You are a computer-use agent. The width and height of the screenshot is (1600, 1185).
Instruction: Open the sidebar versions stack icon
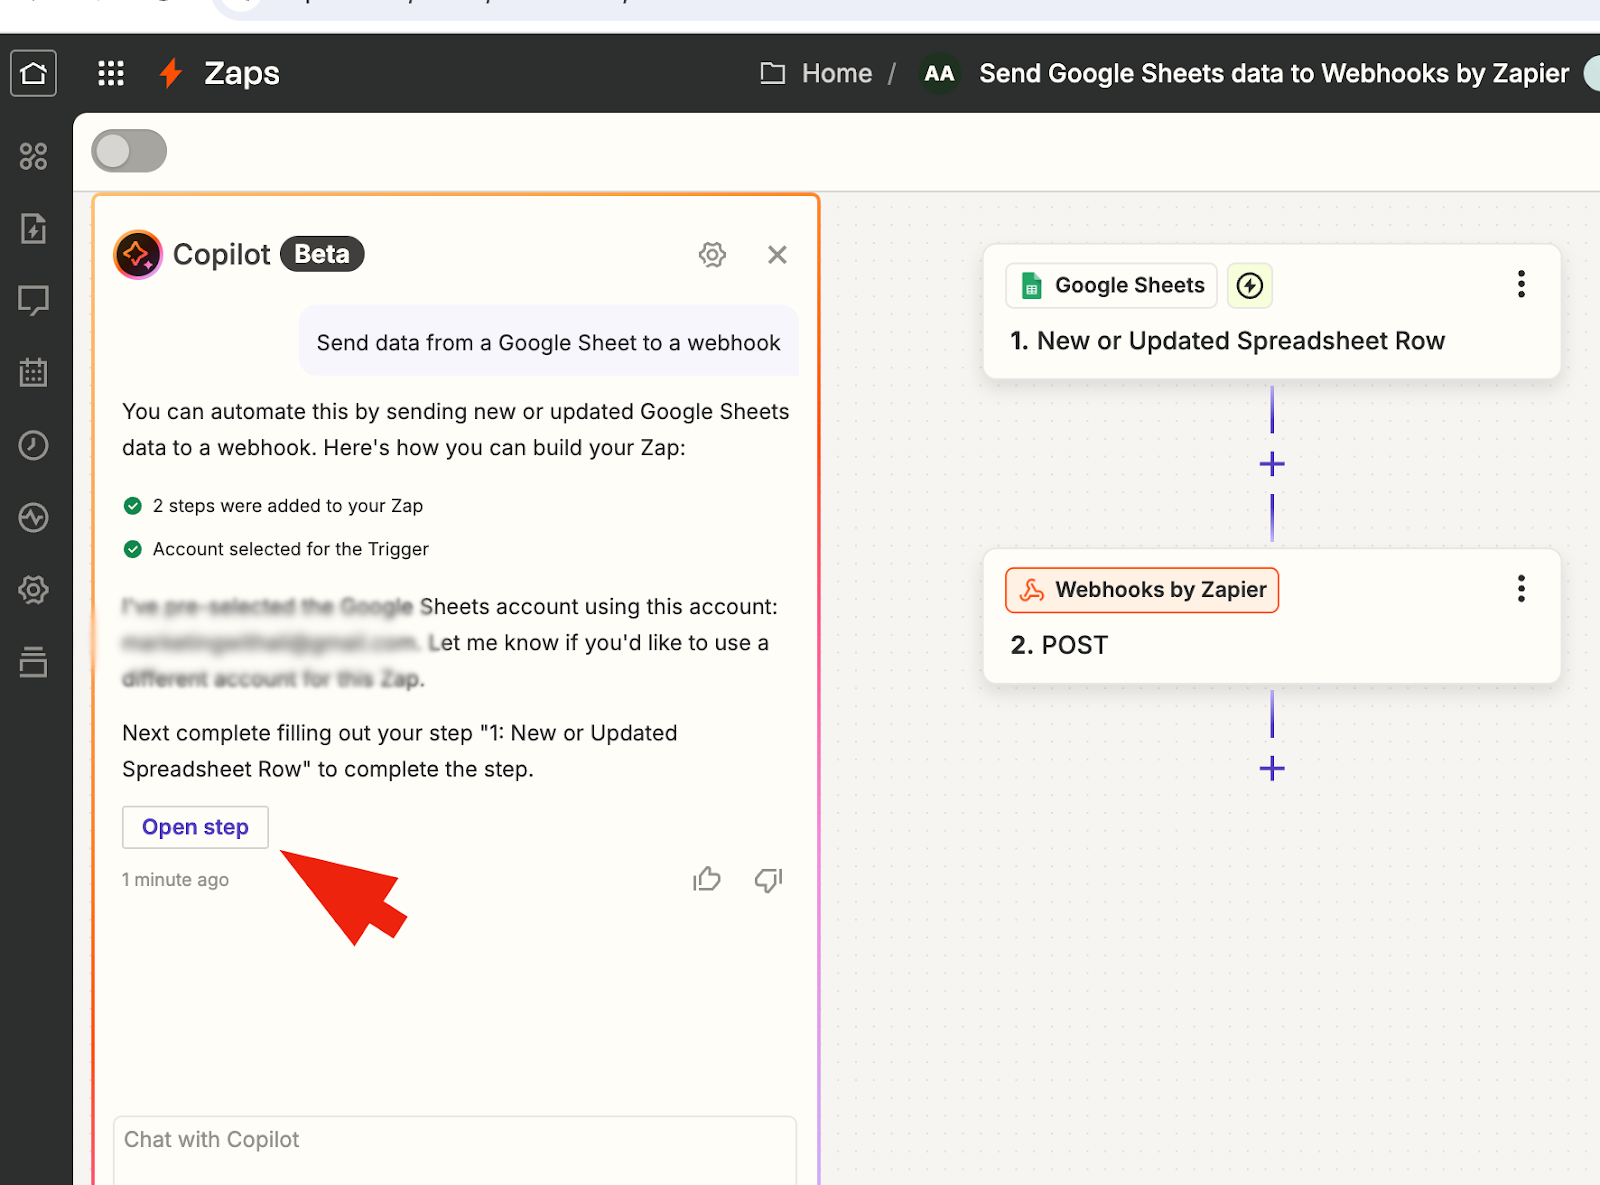coord(33,662)
